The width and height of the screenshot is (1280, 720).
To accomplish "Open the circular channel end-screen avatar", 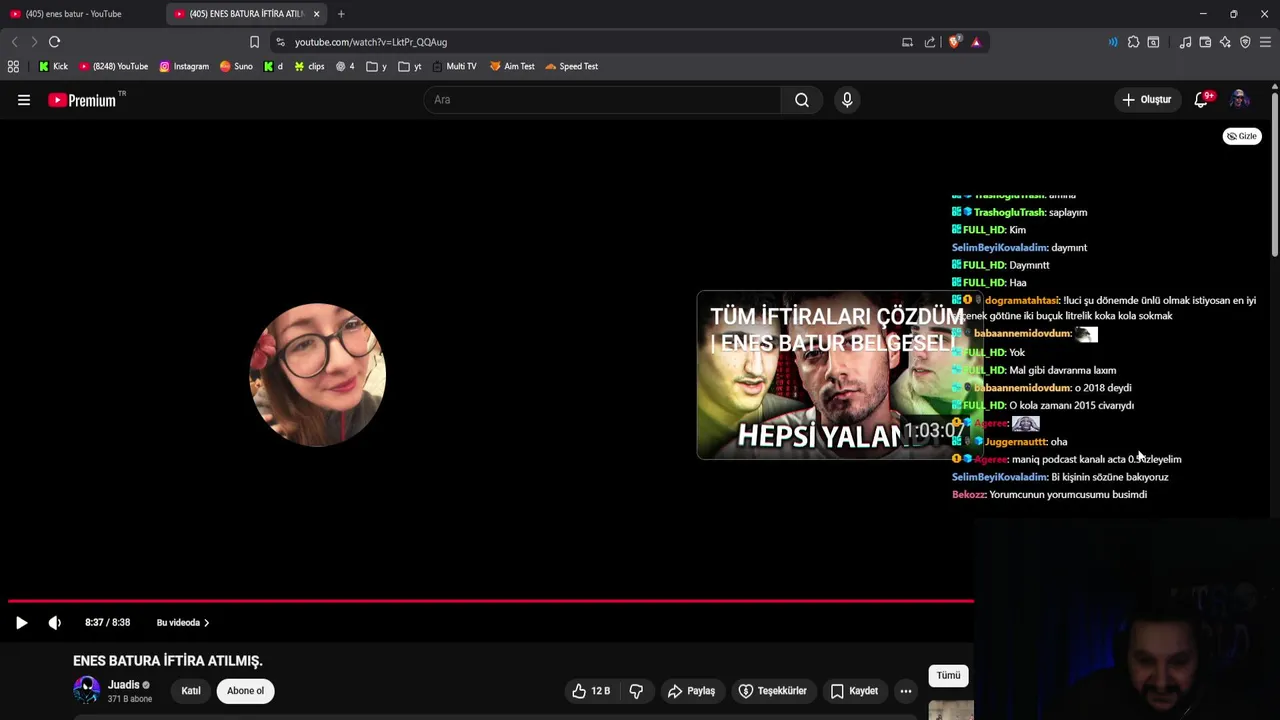I will pos(317,375).
